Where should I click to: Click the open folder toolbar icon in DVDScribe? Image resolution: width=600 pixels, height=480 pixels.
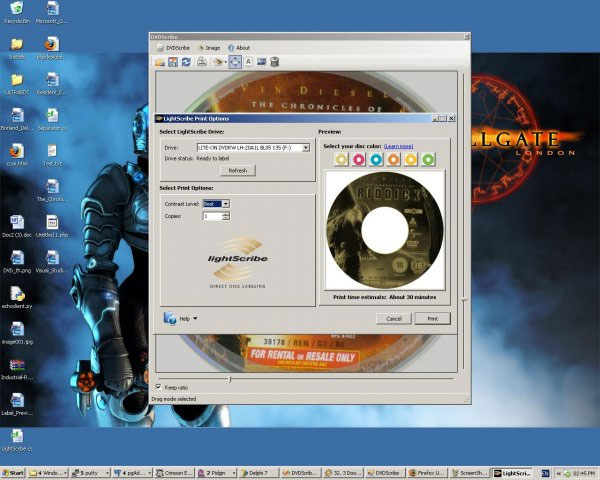pyautogui.click(x=160, y=62)
